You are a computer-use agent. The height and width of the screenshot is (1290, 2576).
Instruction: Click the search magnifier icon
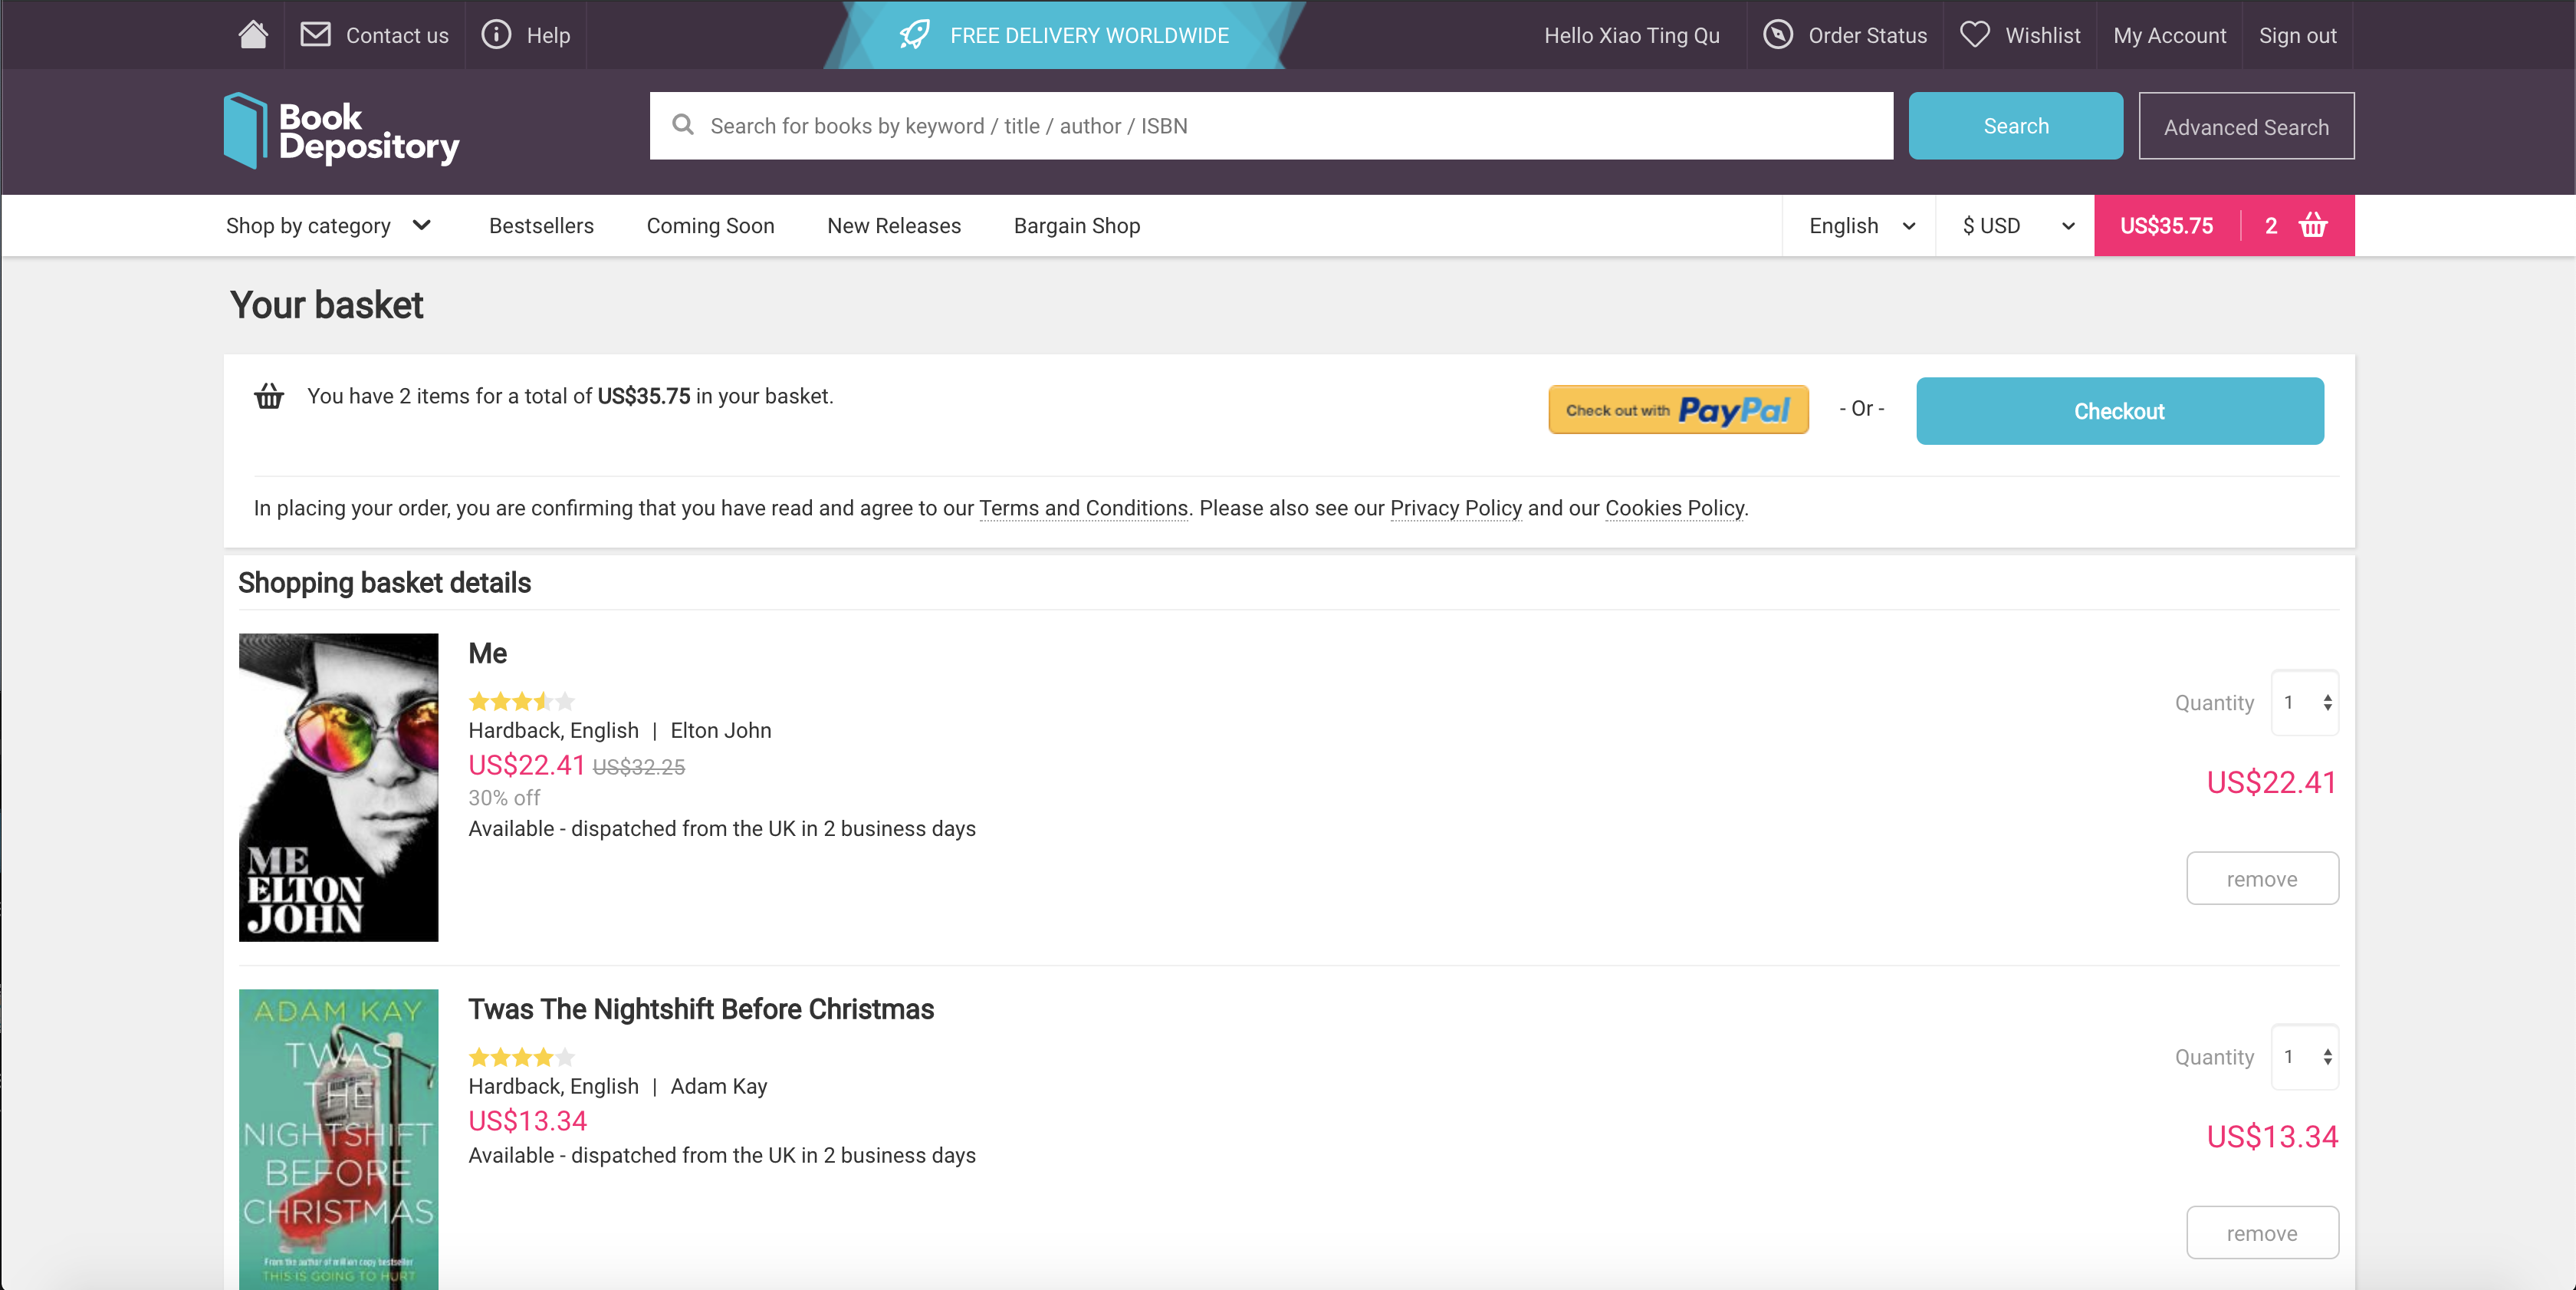[683, 125]
